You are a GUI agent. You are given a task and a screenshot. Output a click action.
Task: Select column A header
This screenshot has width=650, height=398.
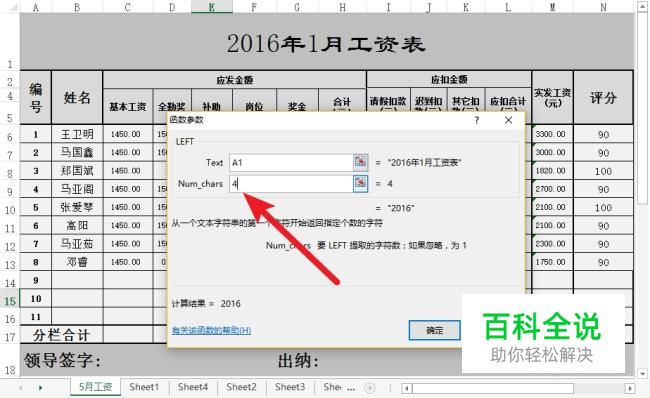(36, 7)
